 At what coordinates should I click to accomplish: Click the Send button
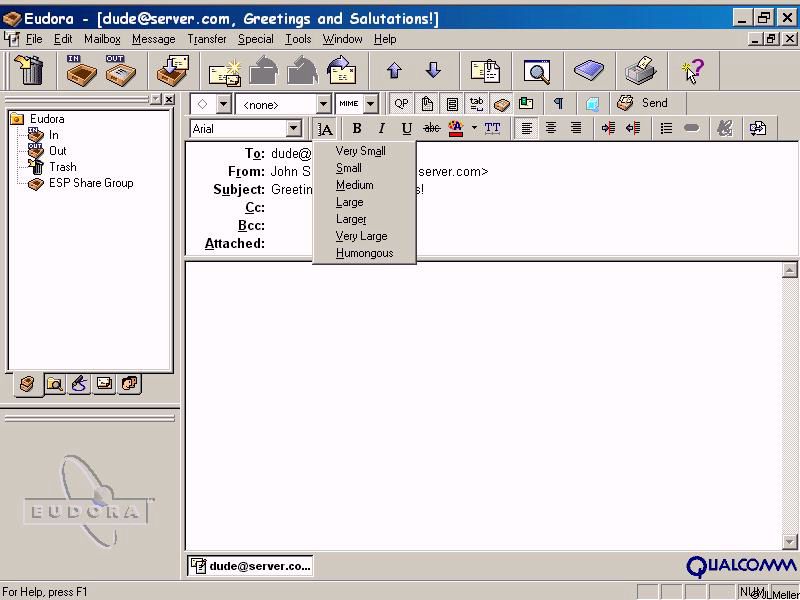(643, 103)
